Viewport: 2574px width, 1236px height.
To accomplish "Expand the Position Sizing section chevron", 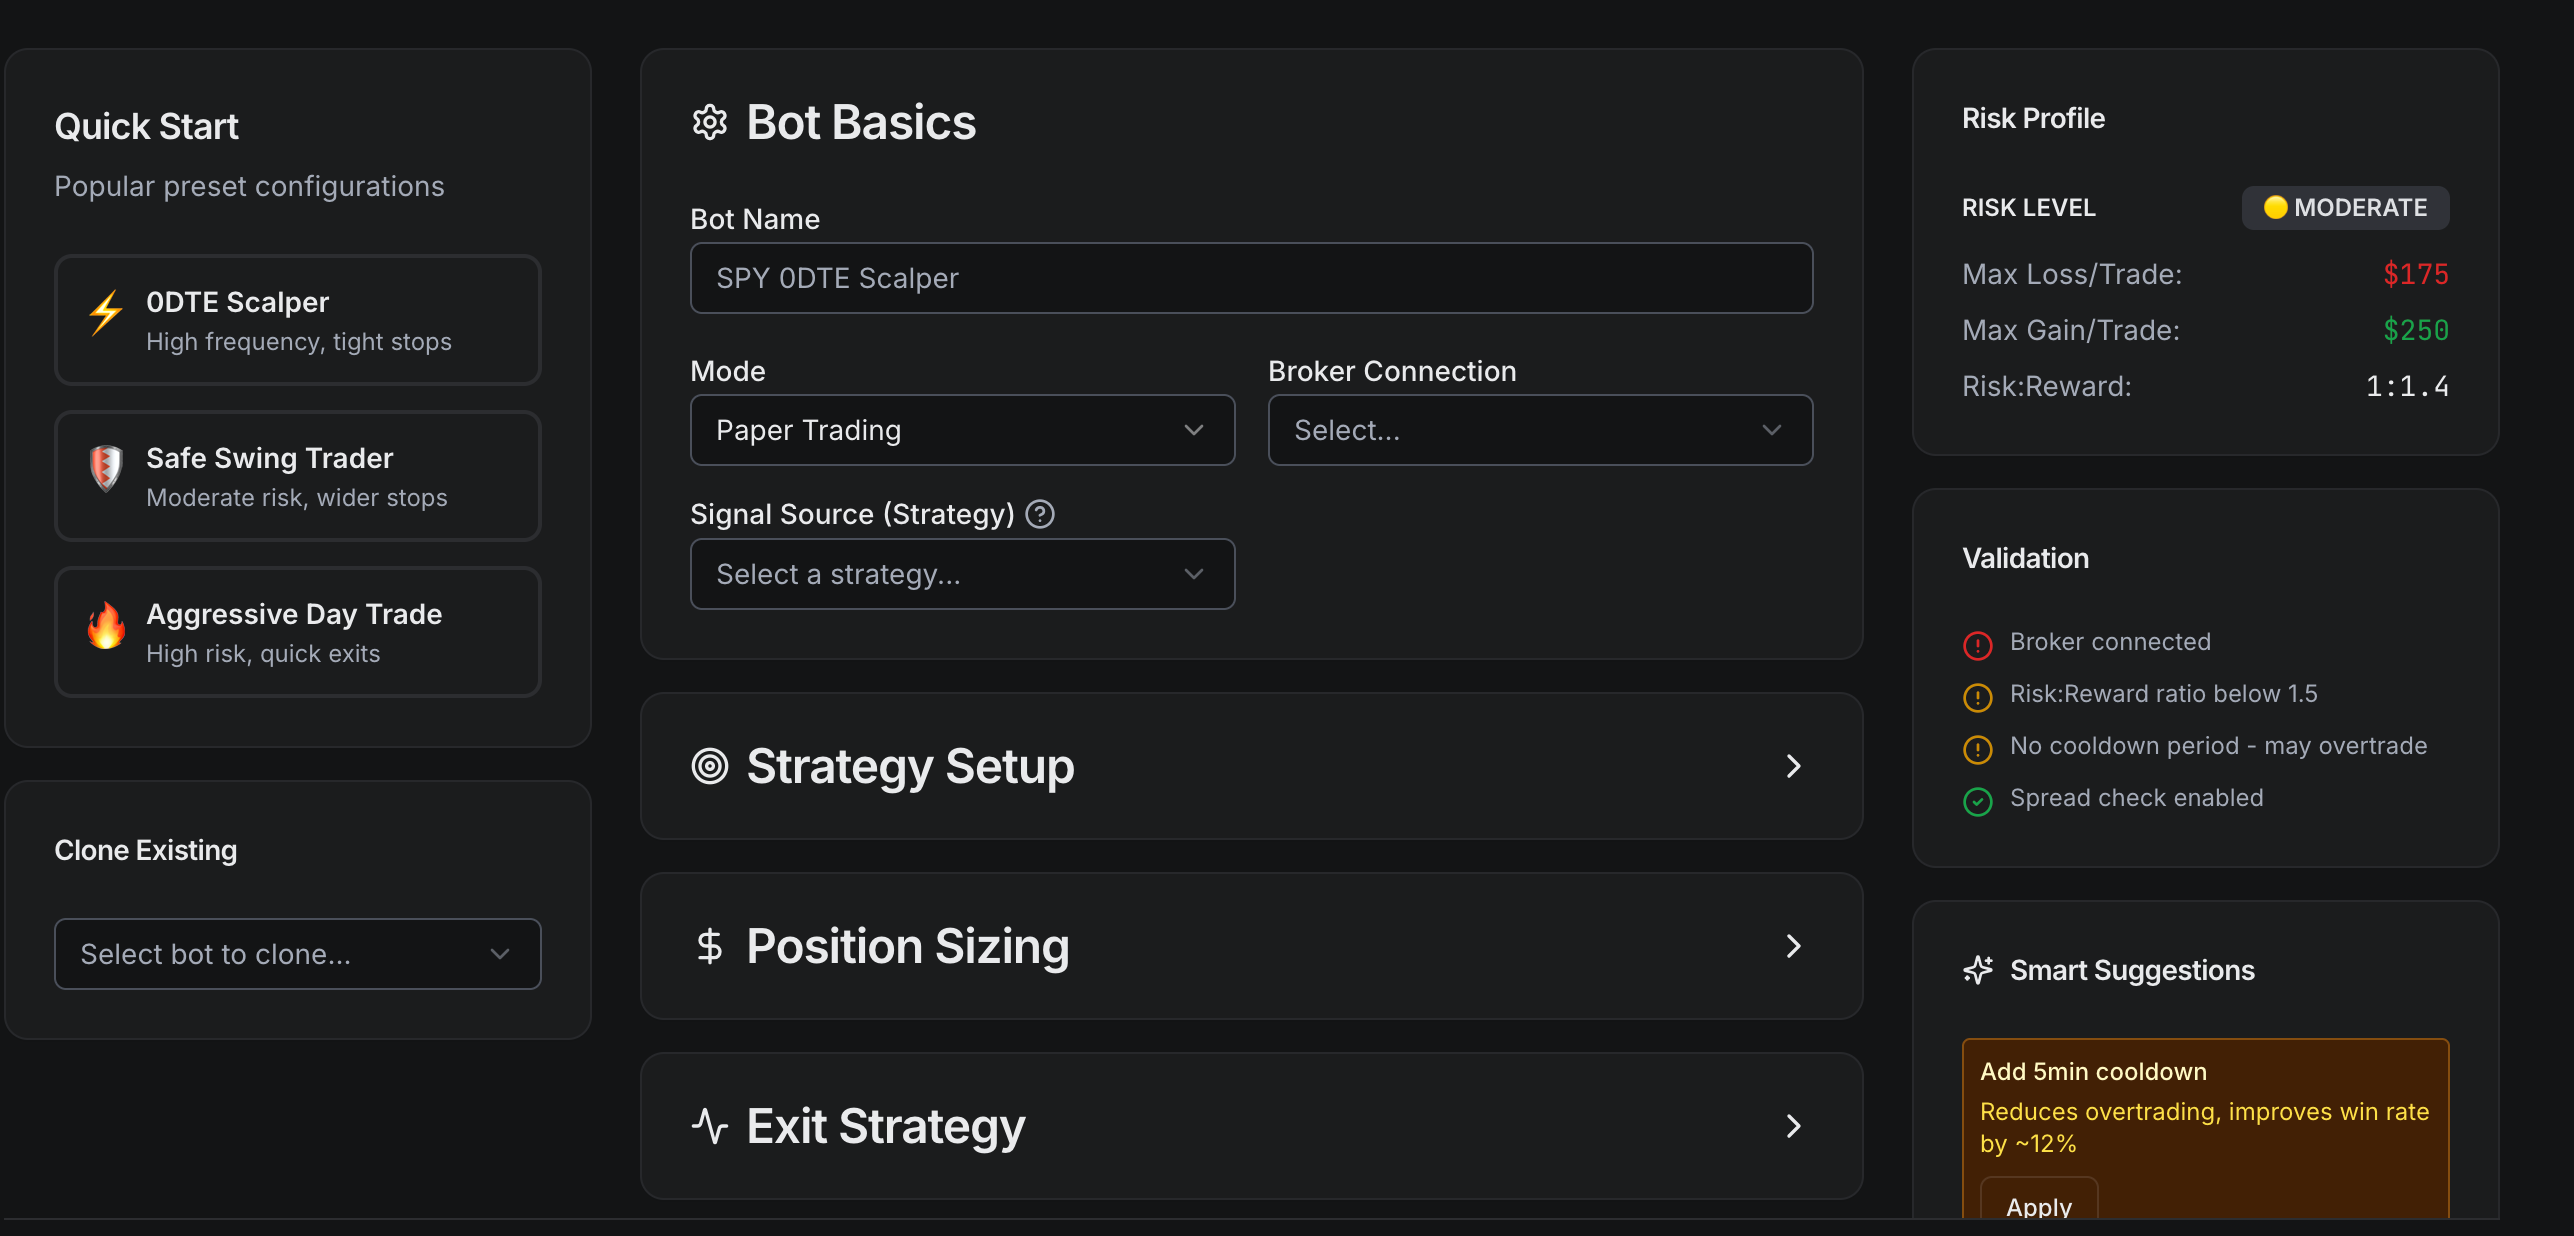I will click(x=1794, y=947).
